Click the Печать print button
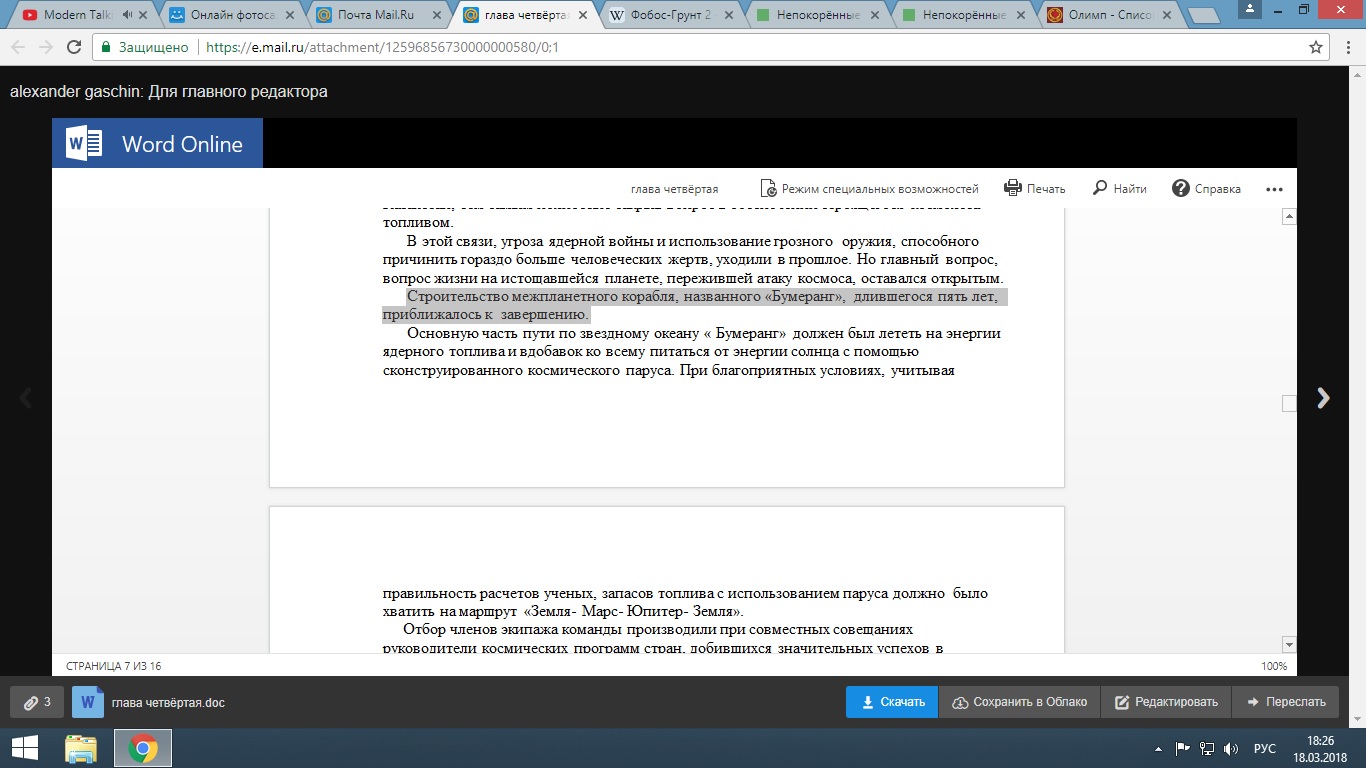 tap(1035, 188)
